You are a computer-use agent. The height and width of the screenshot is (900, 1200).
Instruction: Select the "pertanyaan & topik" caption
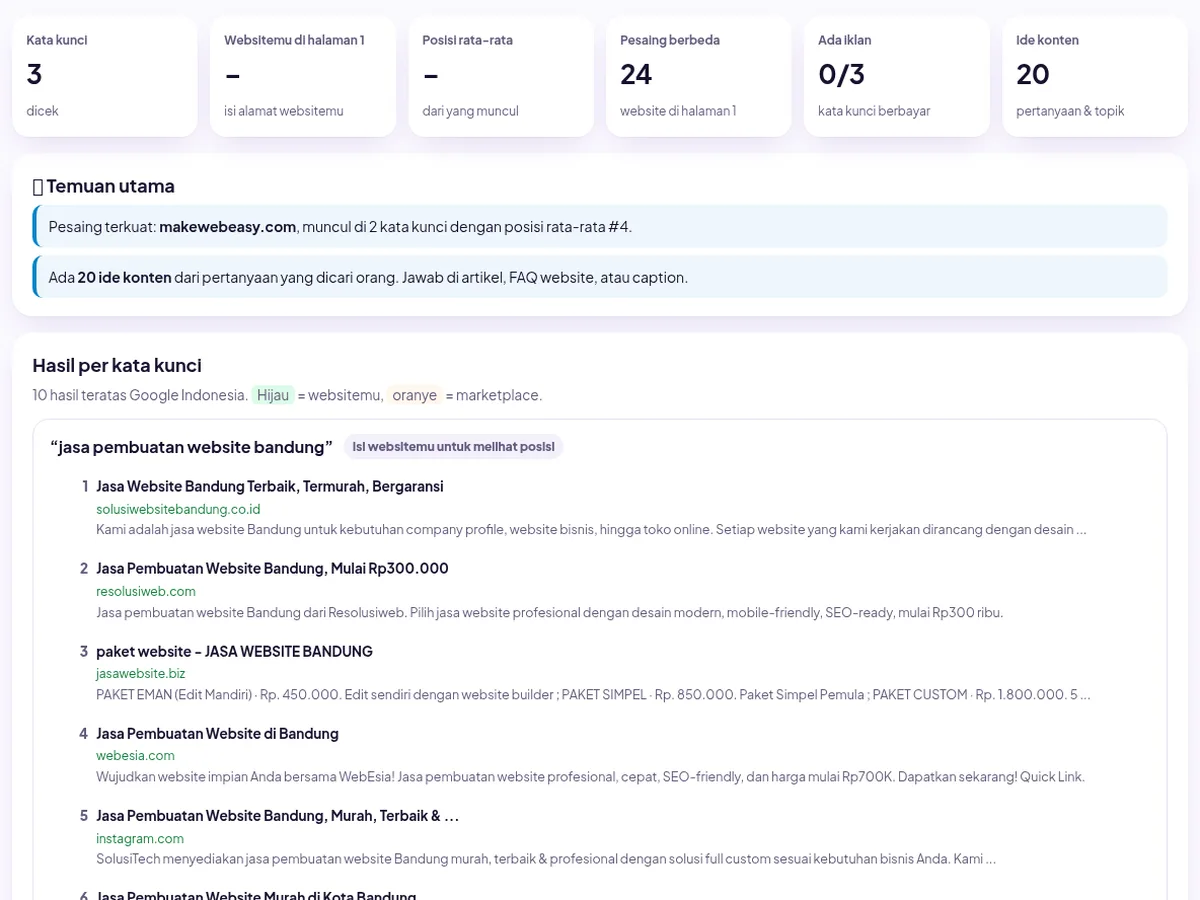coord(1070,111)
